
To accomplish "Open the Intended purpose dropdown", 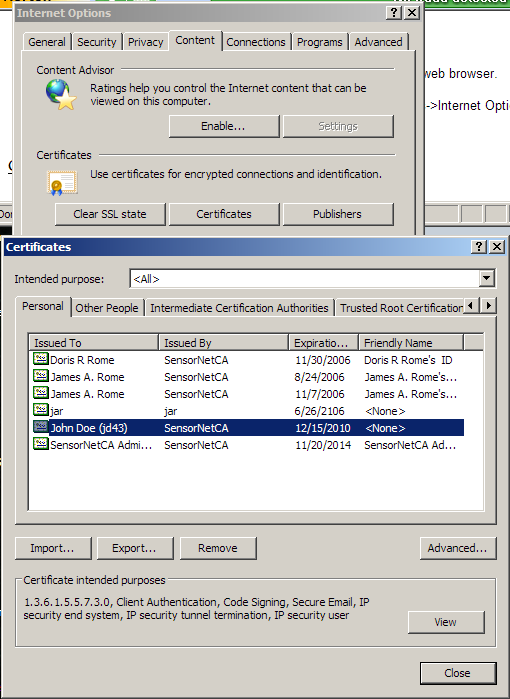I will (x=487, y=279).
